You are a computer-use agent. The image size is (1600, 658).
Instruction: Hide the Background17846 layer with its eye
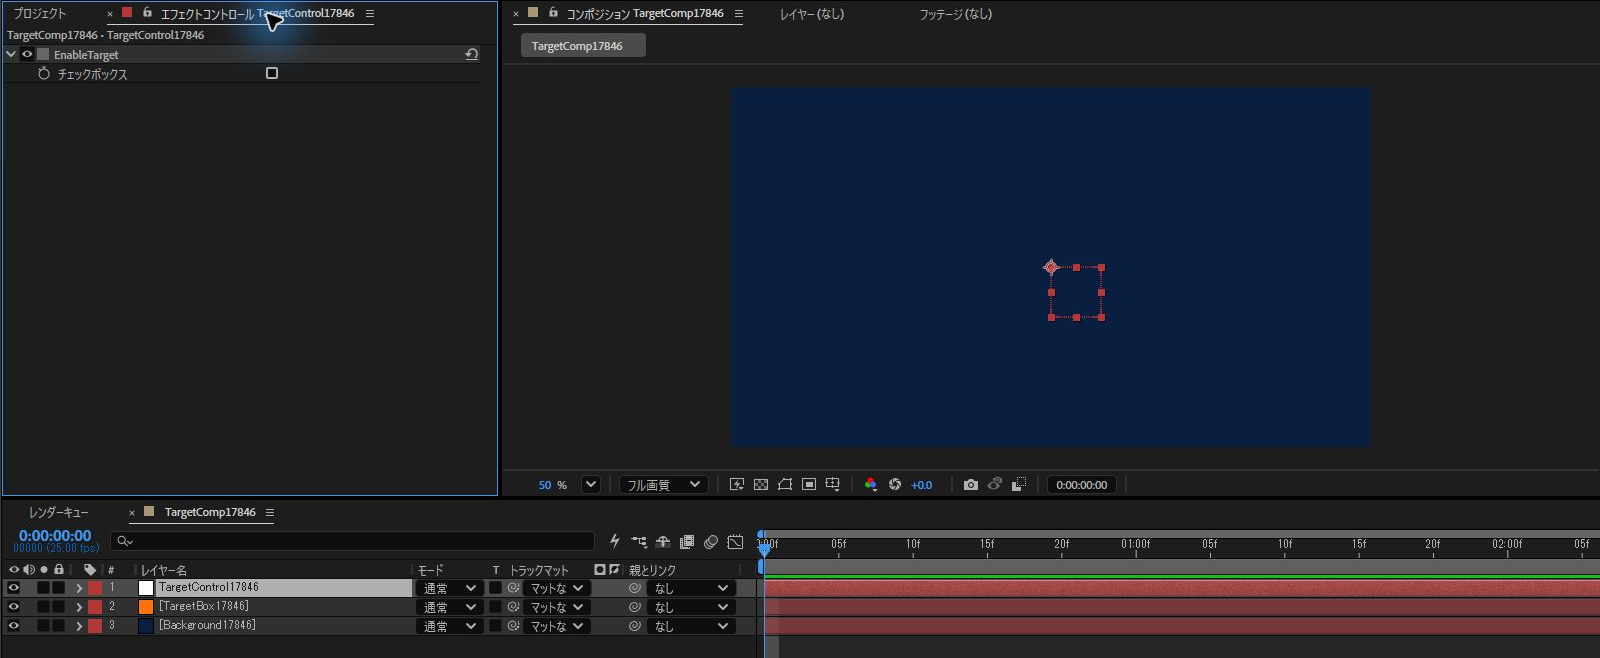point(14,626)
